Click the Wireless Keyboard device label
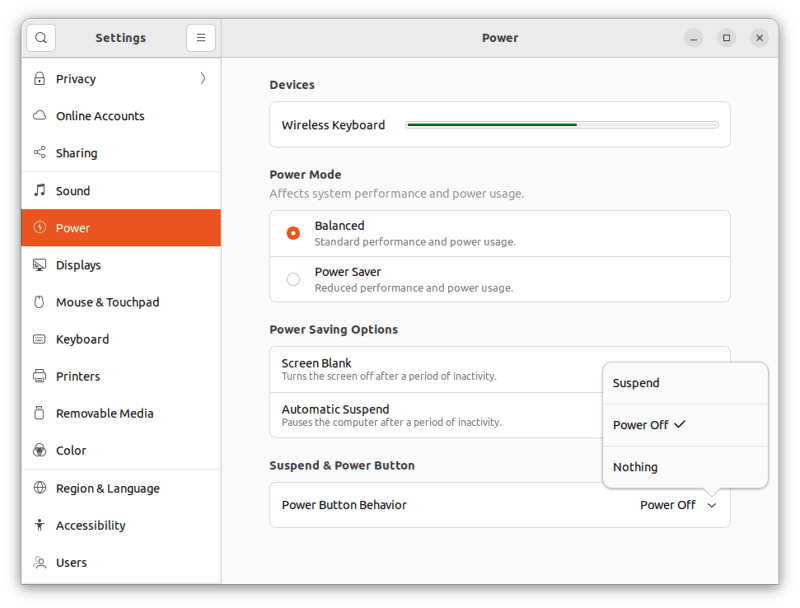This screenshot has height=608, width=800. pyautogui.click(x=333, y=125)
